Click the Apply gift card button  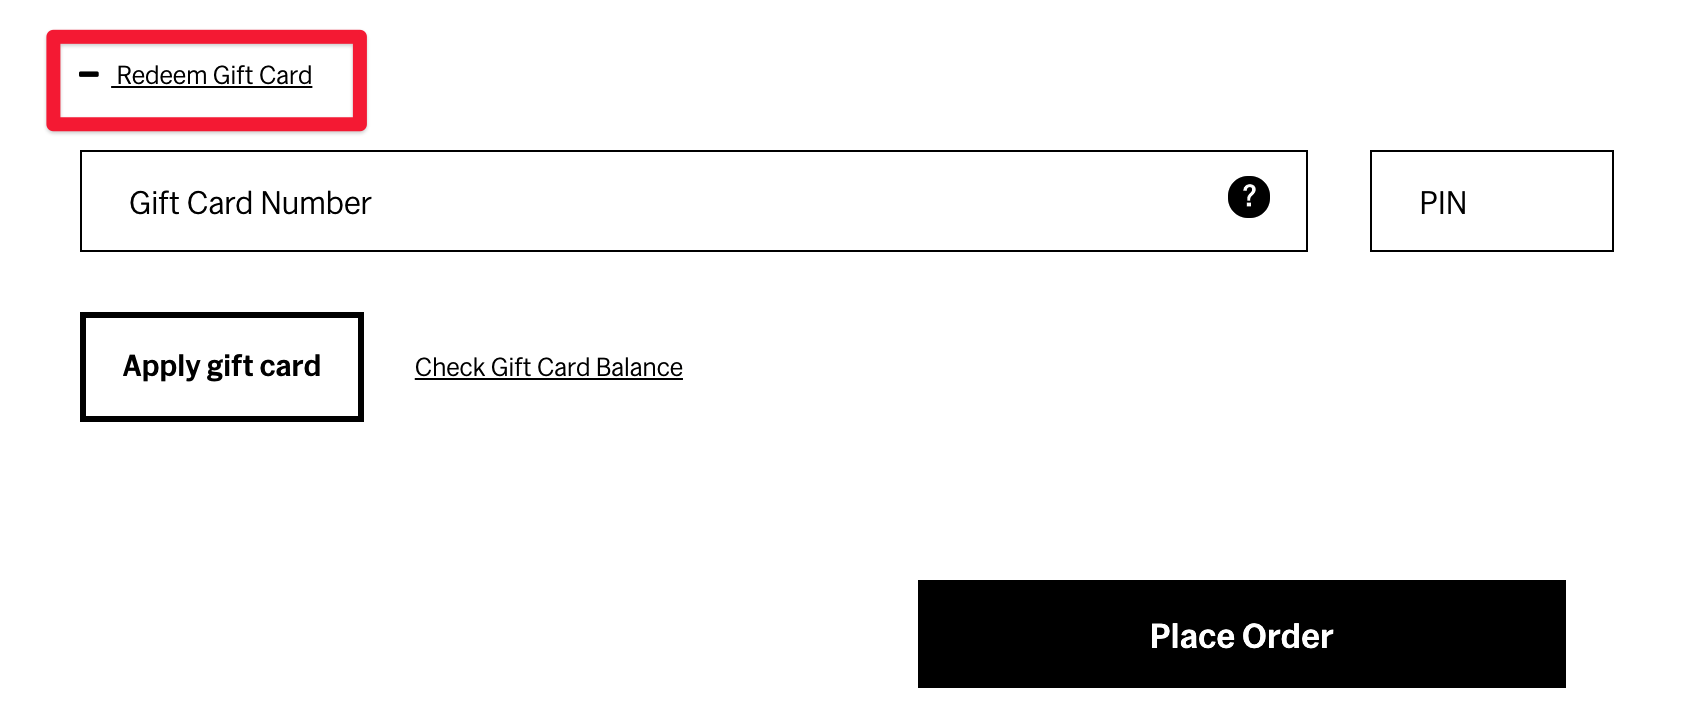(222, 367)
